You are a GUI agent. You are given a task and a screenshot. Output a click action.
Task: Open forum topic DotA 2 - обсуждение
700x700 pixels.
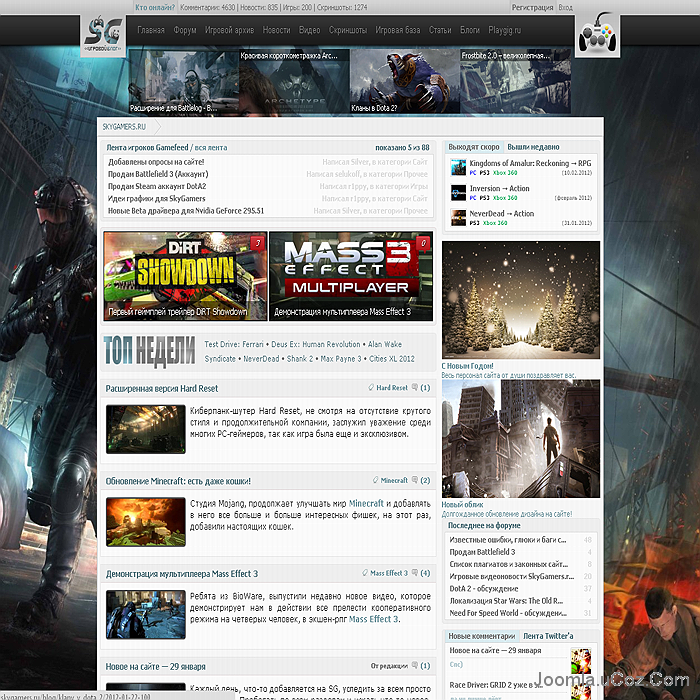[x=483, y=588]
